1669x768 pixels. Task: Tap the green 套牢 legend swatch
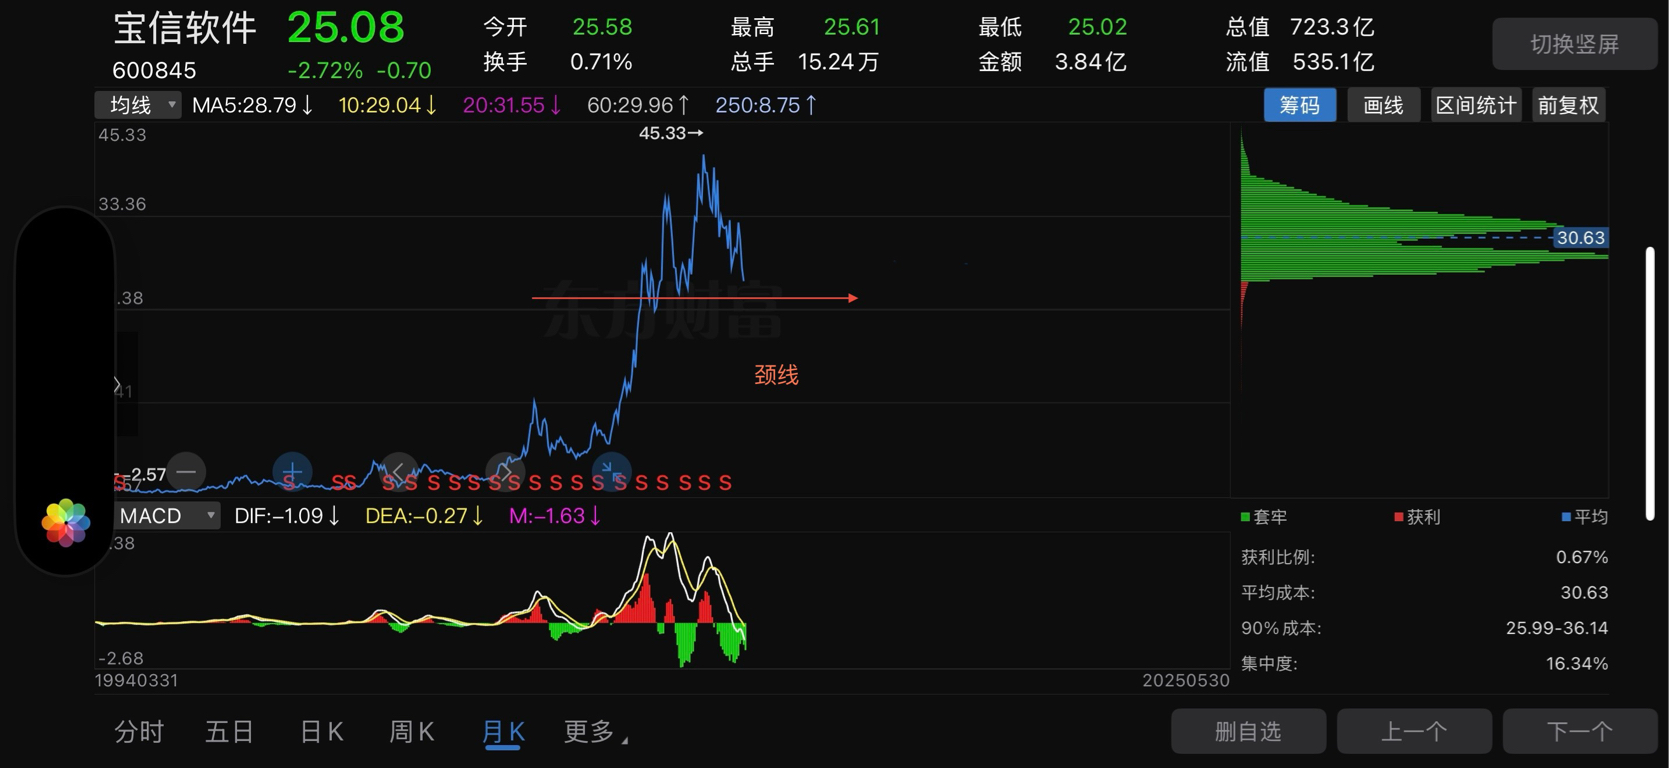(1245, 517)
